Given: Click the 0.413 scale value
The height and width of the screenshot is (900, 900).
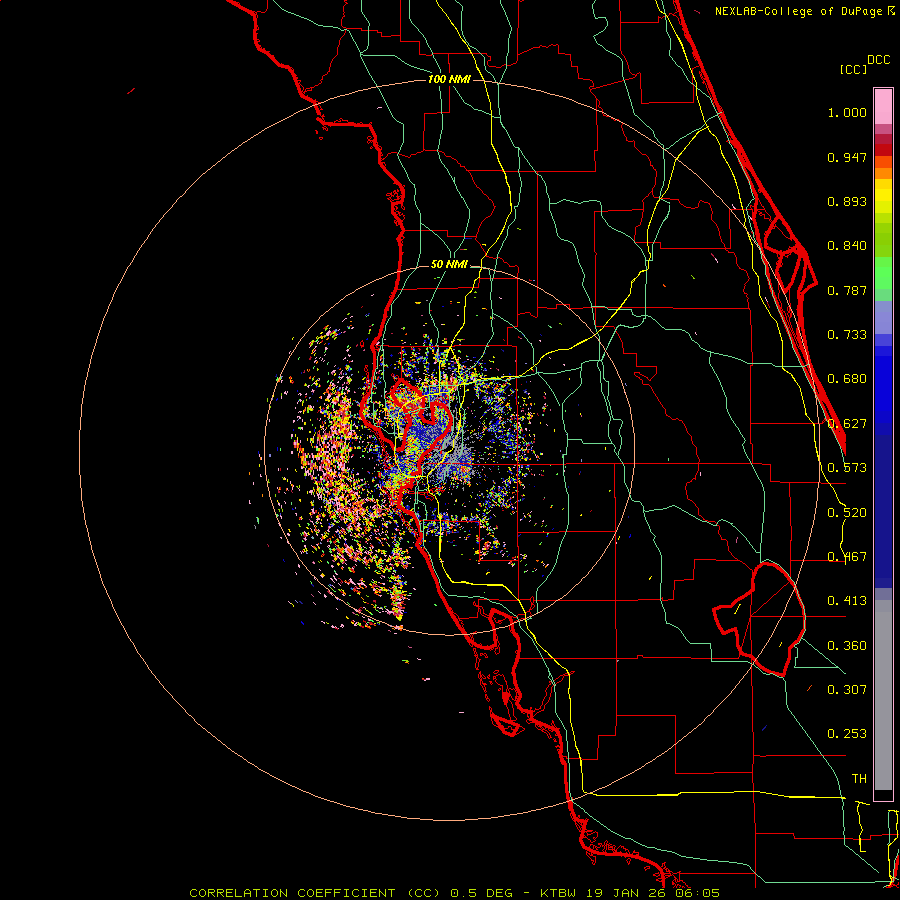Looking at the screenshot, I should click(847, 601).
